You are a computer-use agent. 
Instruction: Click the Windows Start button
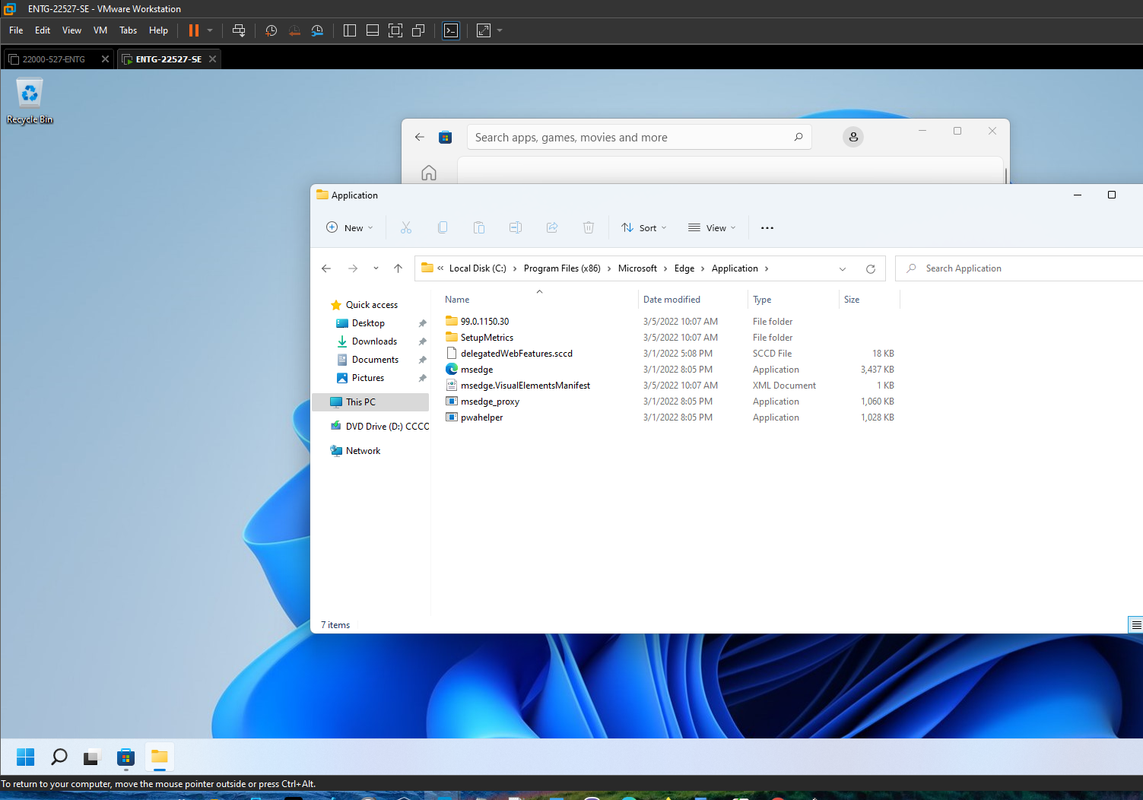click(26, 757)
